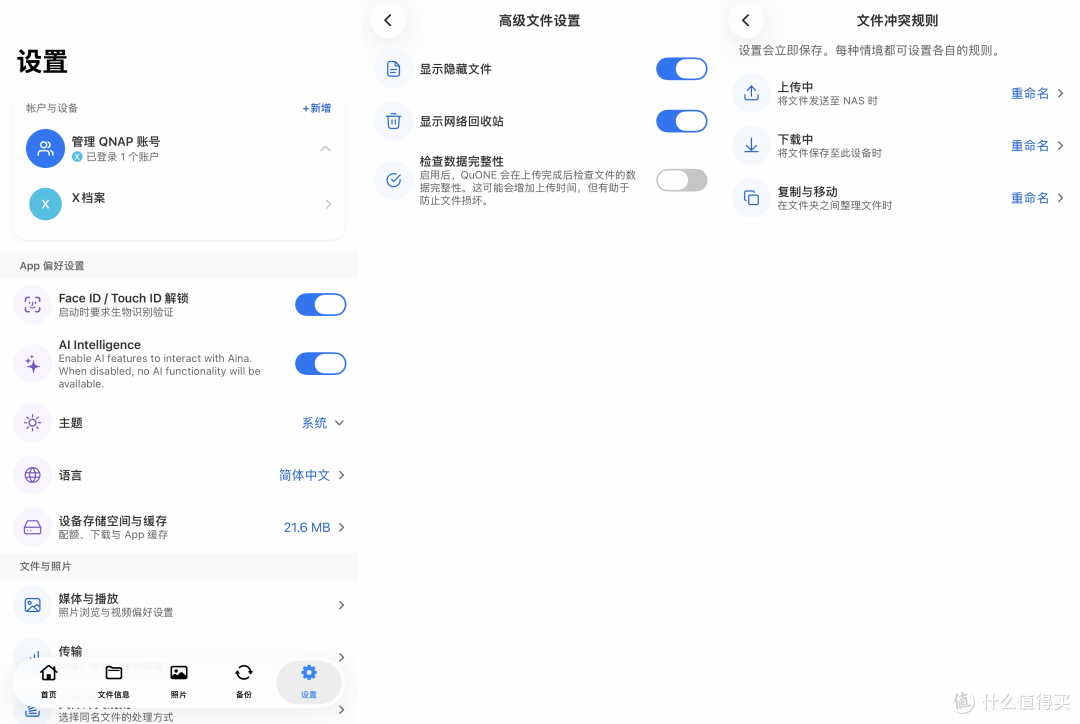Enable 检查数据完整性 switch
This screenshot has height=724, width=1080.
pyautogui.click(x=681, y=180)
